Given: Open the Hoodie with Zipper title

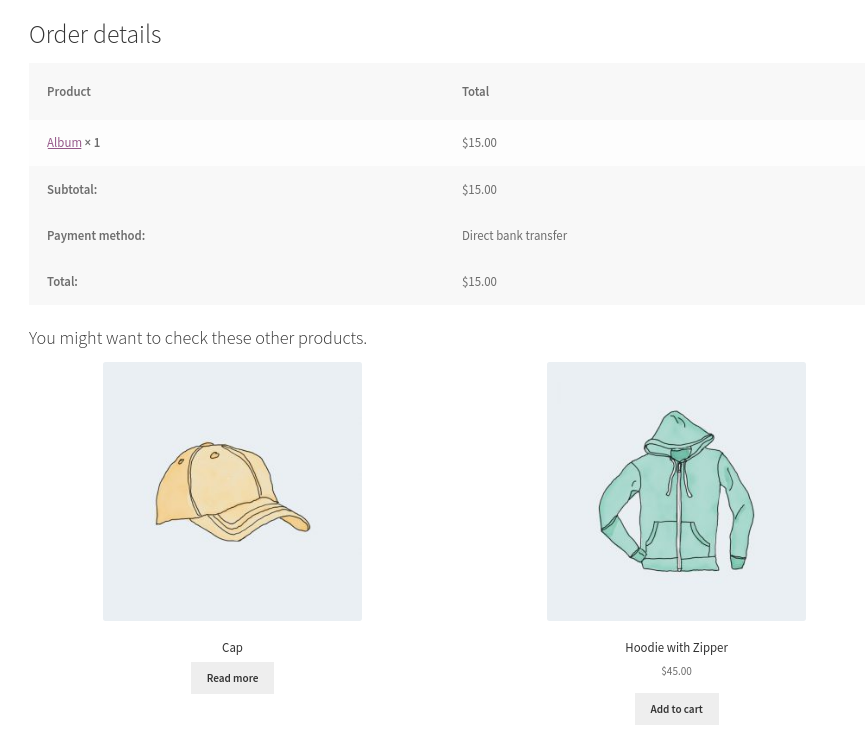Looking at the screenshot, I should pyautogui.click(x=676, y=648).
